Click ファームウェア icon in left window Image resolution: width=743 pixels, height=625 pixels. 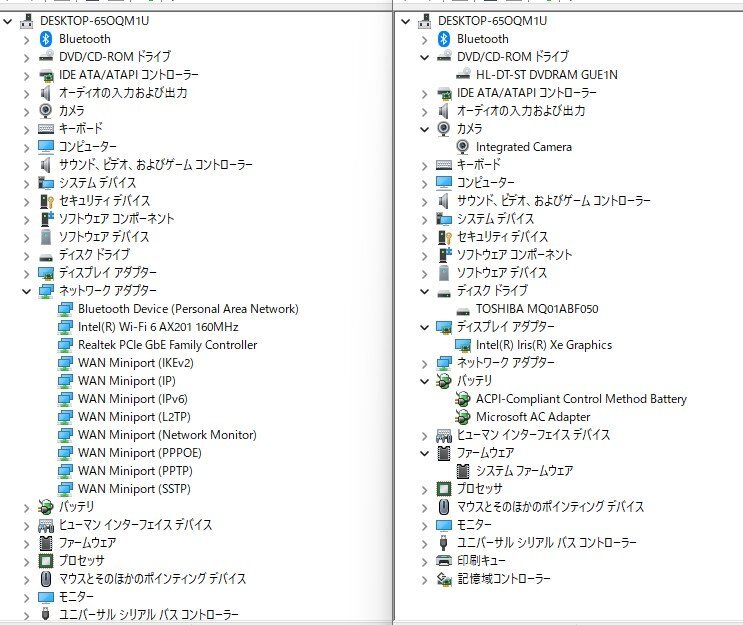(x=46, y=543)
